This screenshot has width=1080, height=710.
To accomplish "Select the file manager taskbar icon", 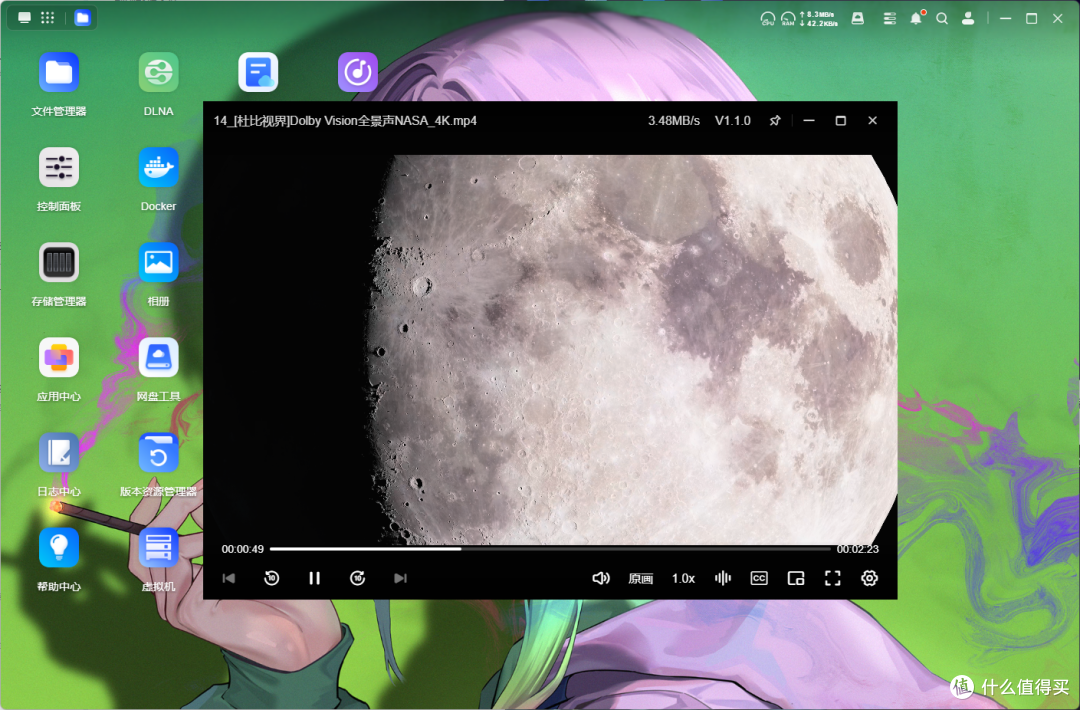I will 82,18.
